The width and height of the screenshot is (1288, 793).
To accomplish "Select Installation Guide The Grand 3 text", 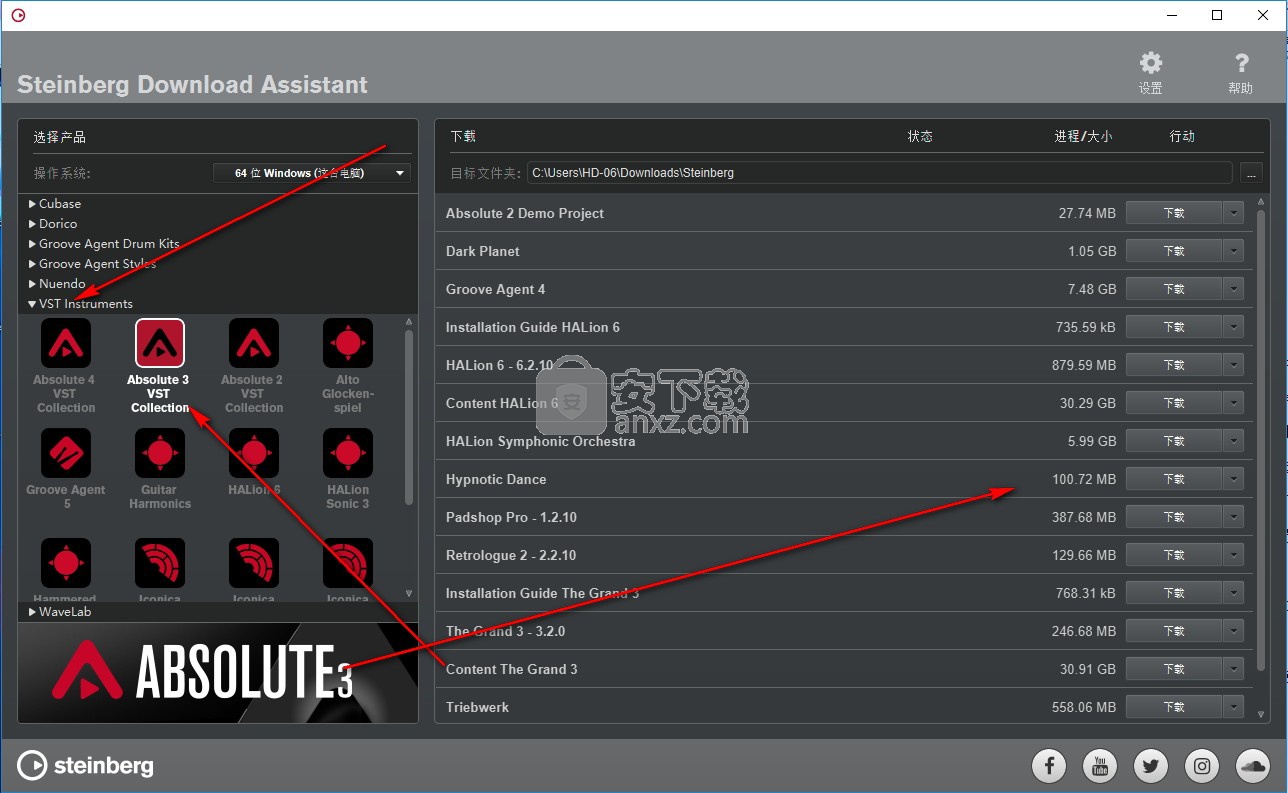I will click(x=542, y=593).
